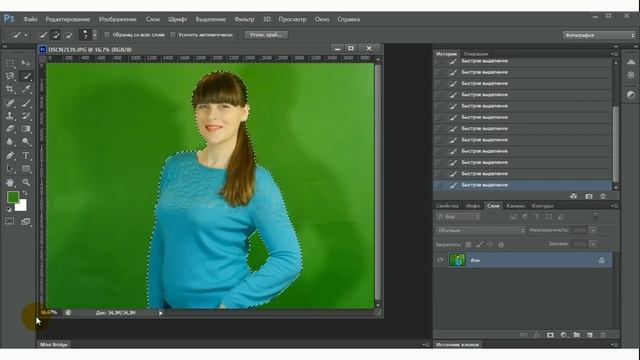Click Subtract from selection mode icon
The height and width of the screenshot is (360, 640).
(69, 35)
